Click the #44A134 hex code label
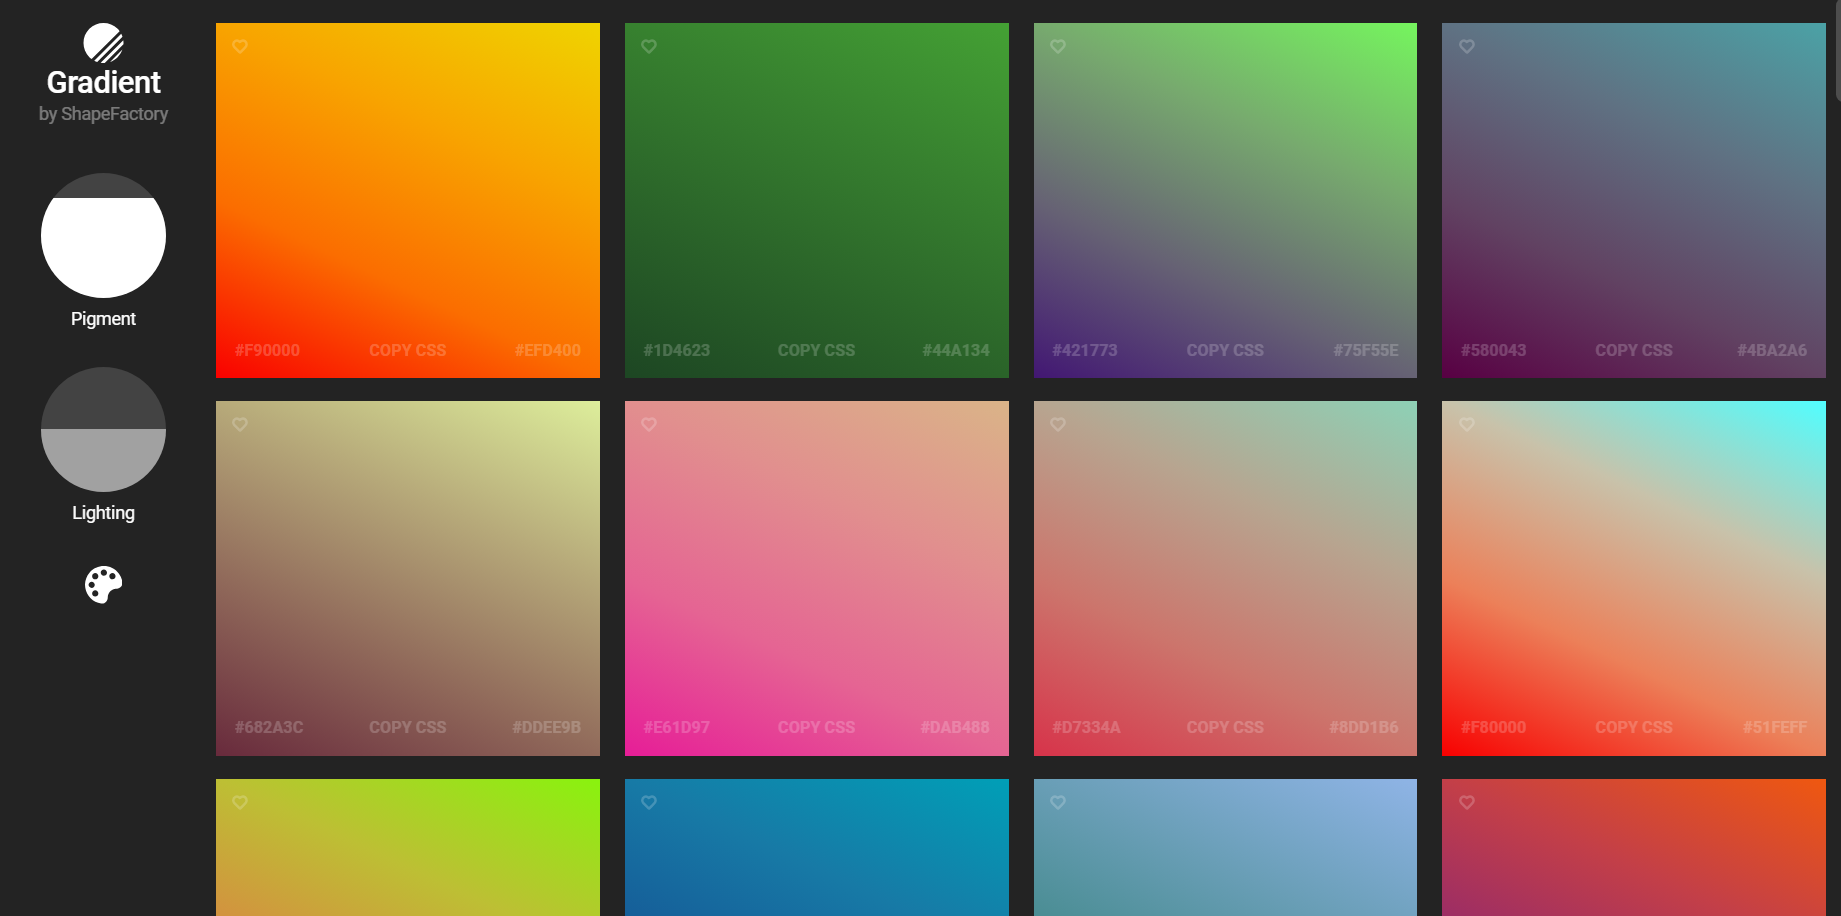The height and width of the screenshot is (916, 1841). pyautogui.click(x=956, y=350)
